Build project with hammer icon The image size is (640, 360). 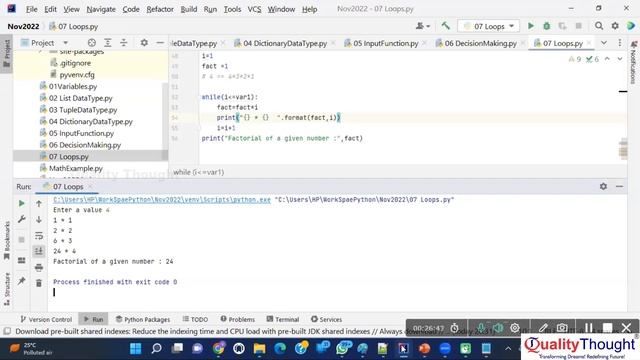coord(446,26)
